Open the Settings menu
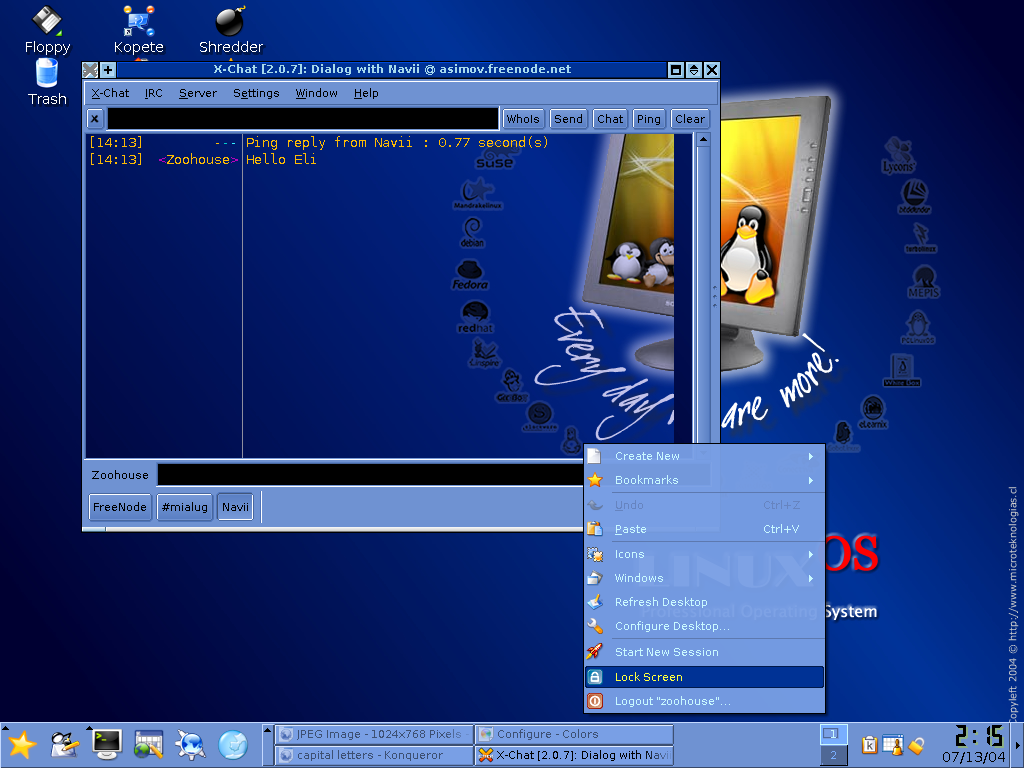 point(256,93)
